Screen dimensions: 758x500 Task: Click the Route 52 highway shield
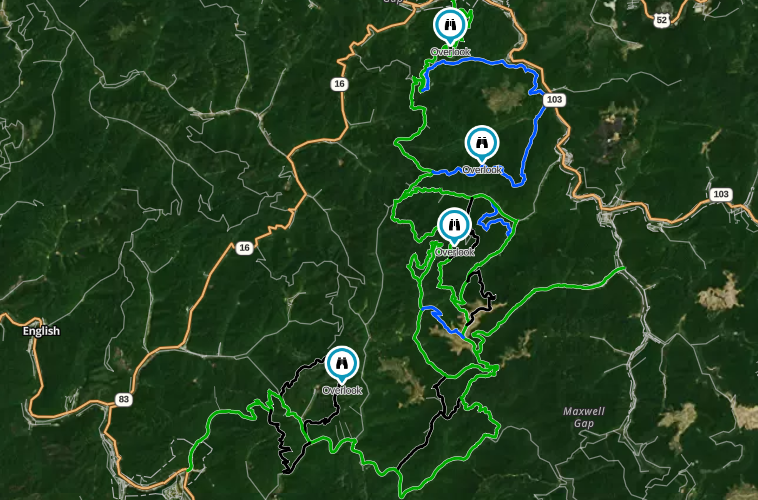click(x=662, y=20)
